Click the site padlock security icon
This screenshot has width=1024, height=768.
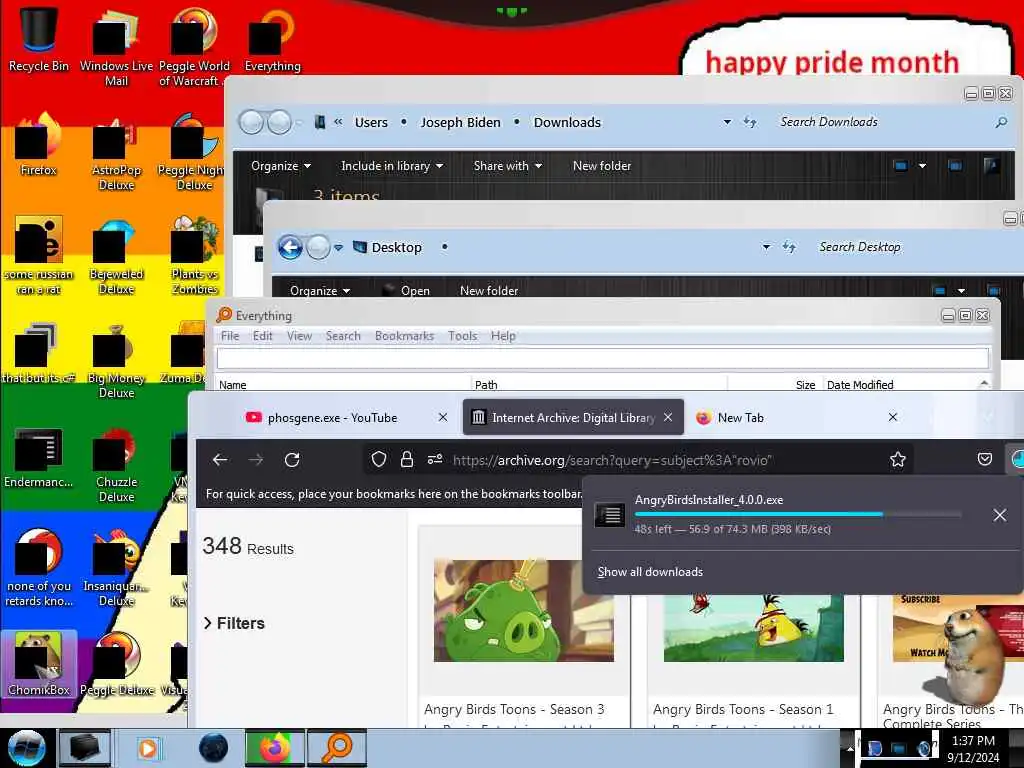[406, 460]
